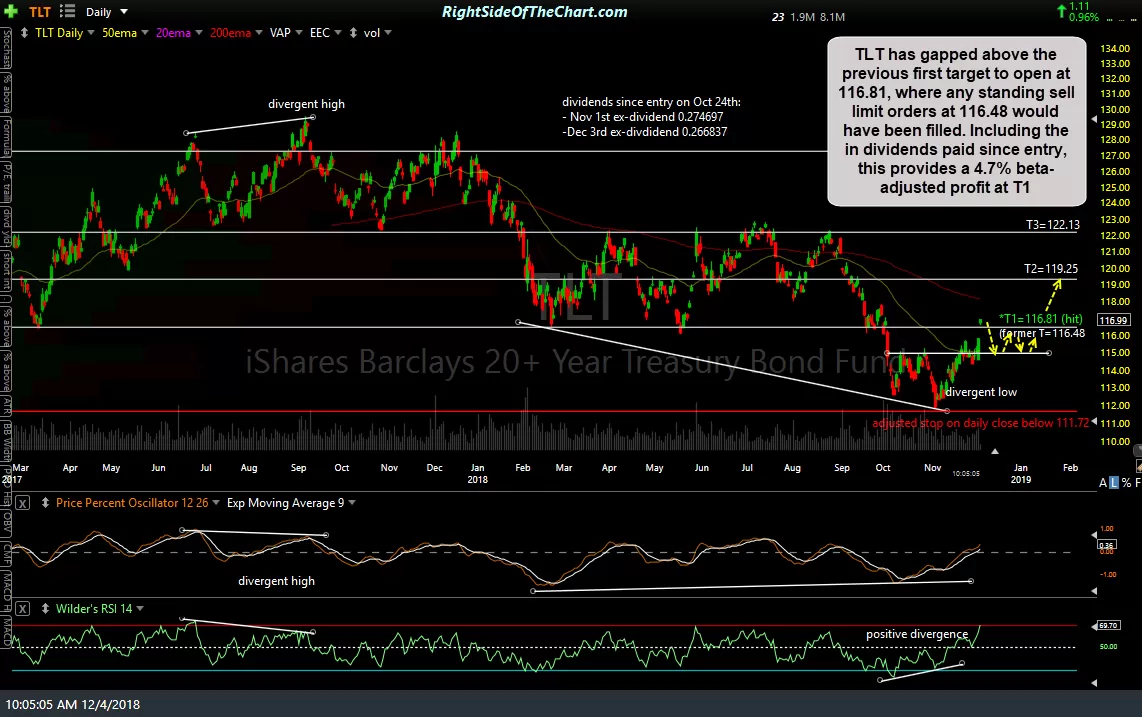Open the 50ema indicator dropdown
The width and height of the screenshot is (1142, 717).
pyautogui.click(x=145, y=33)
